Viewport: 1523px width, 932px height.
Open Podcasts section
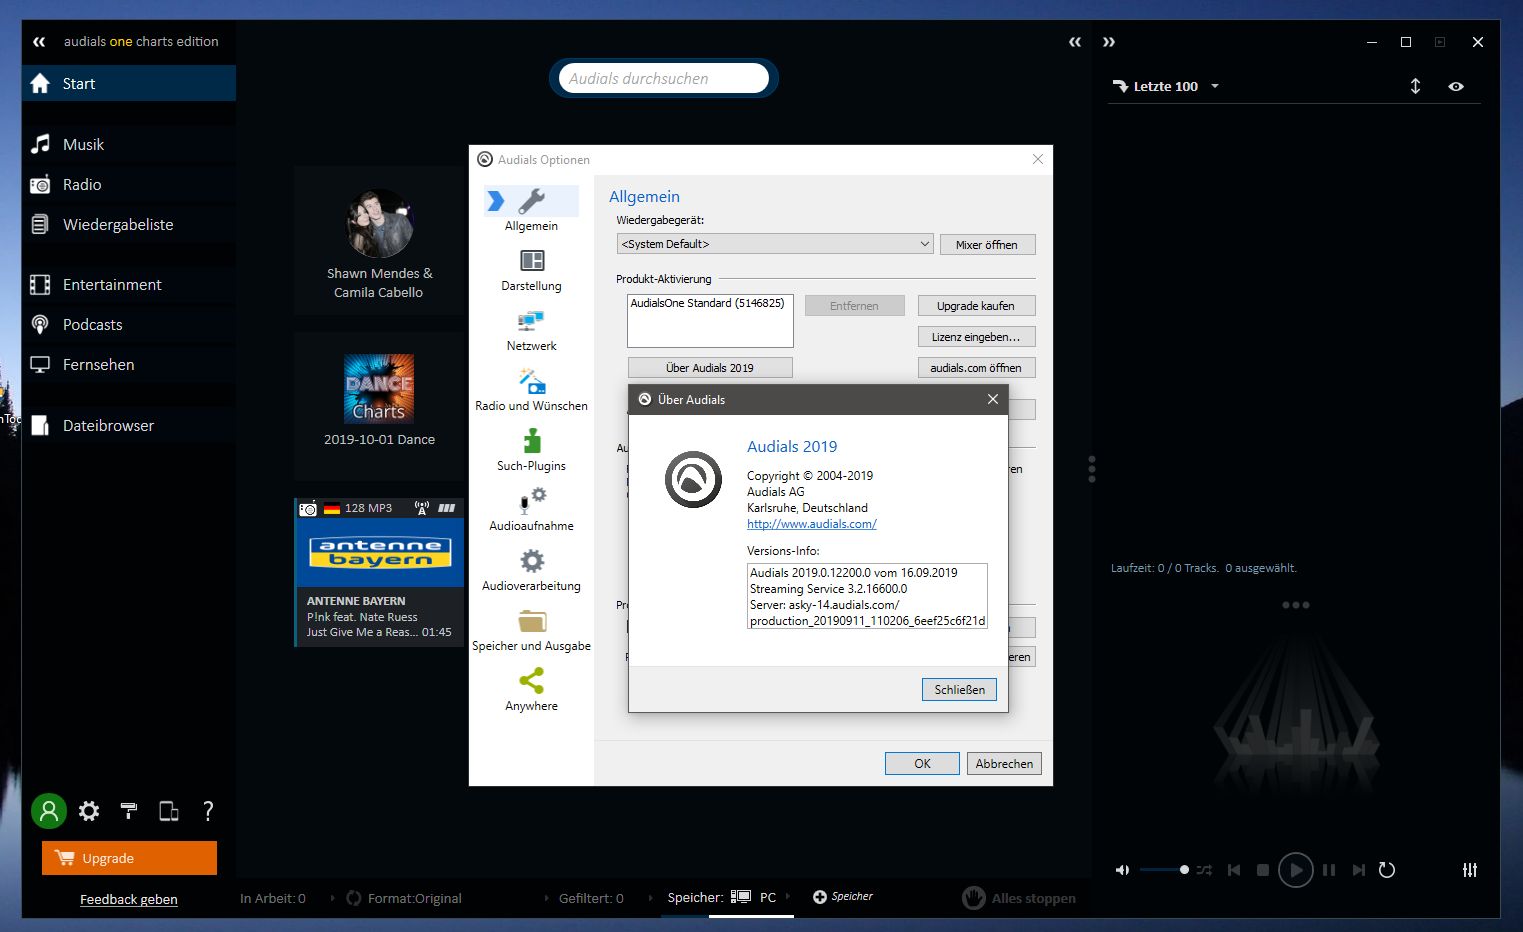pyautogui.click(x=128, y=324)
